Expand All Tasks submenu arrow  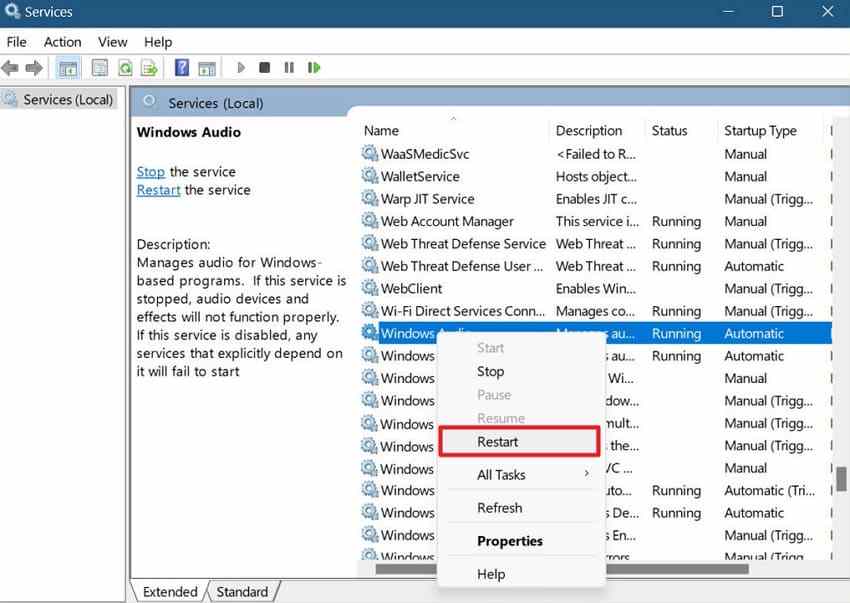[587, 474]
